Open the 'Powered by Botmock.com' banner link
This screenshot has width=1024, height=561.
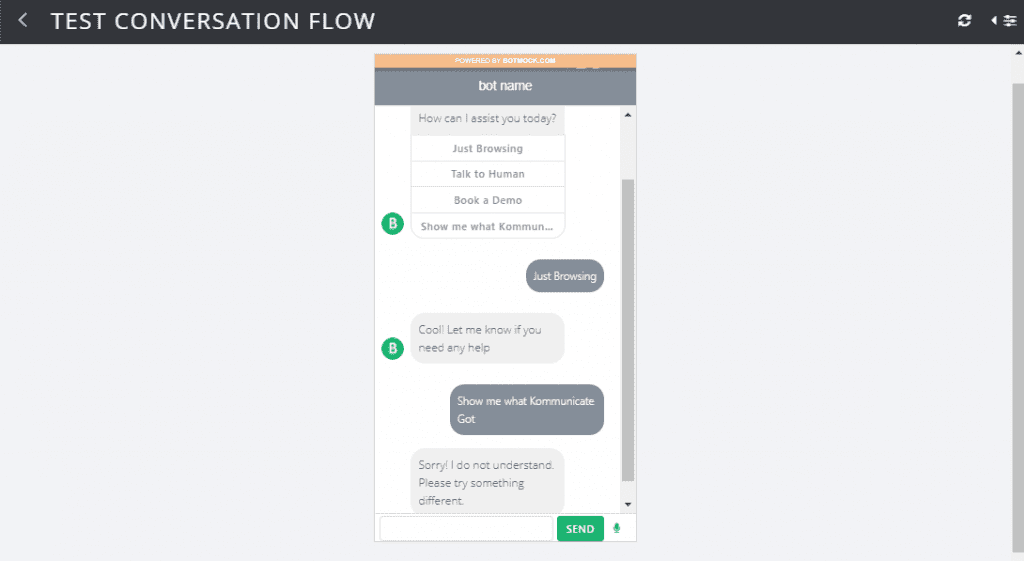505,60
